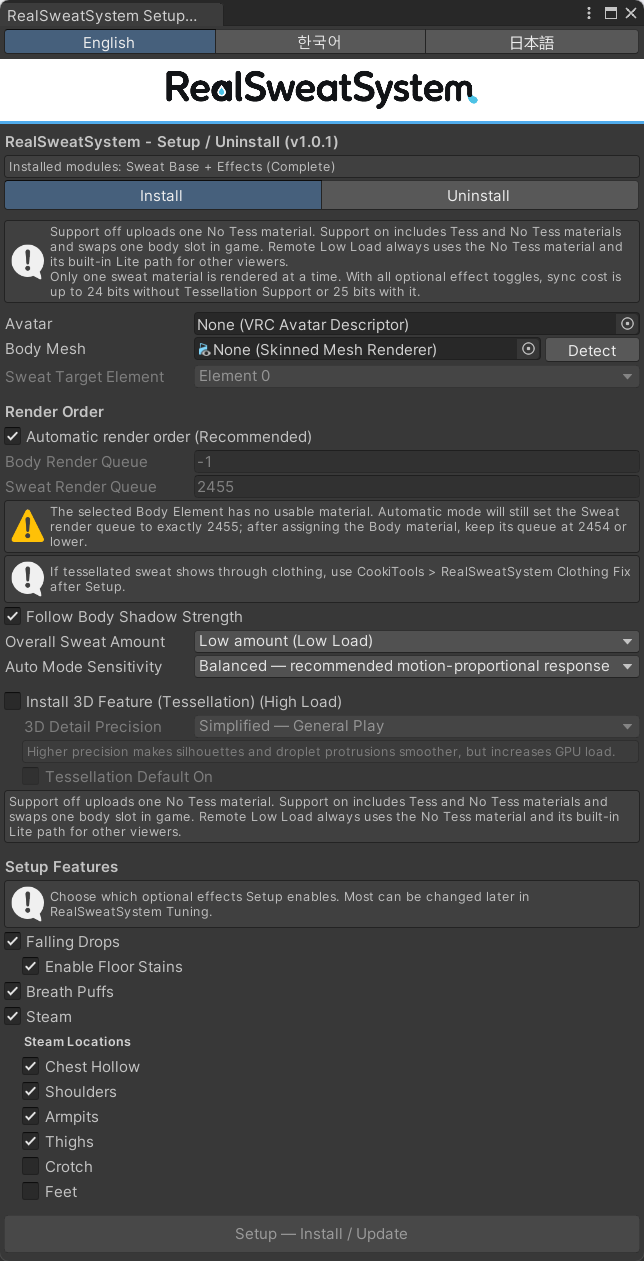This screenshot has width=644, height=1261.
Task: Open the window's three-dot options menu
Action: pos(588,14)
